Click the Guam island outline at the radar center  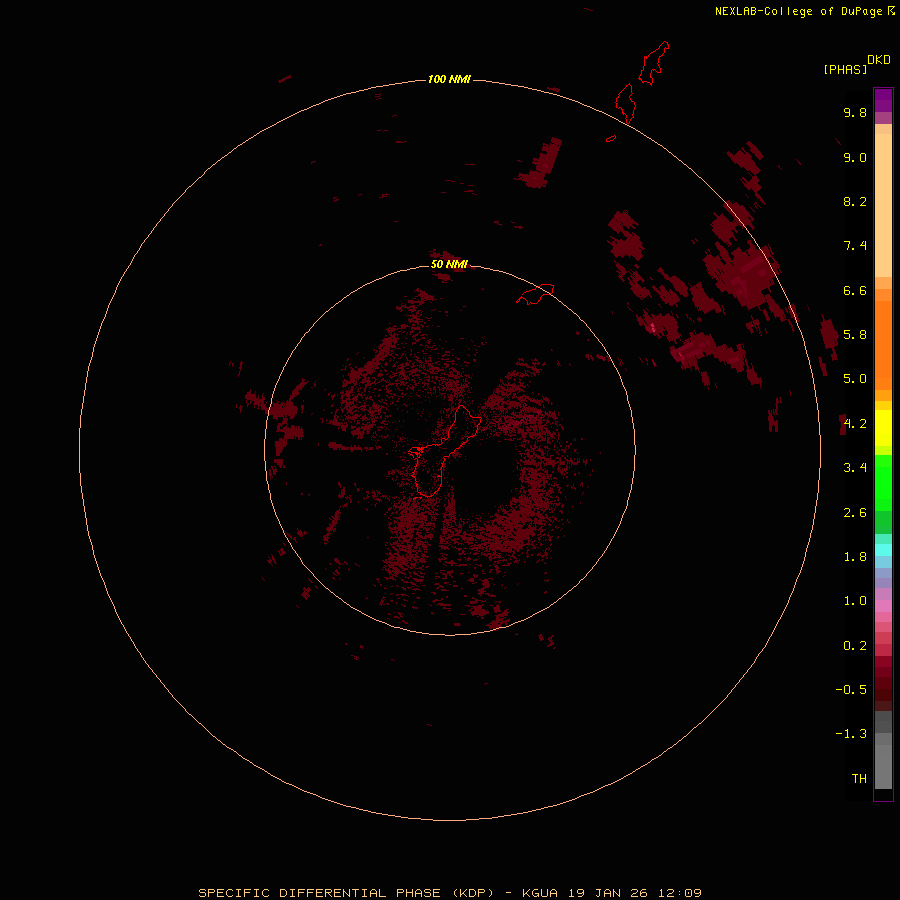[445, 451]
